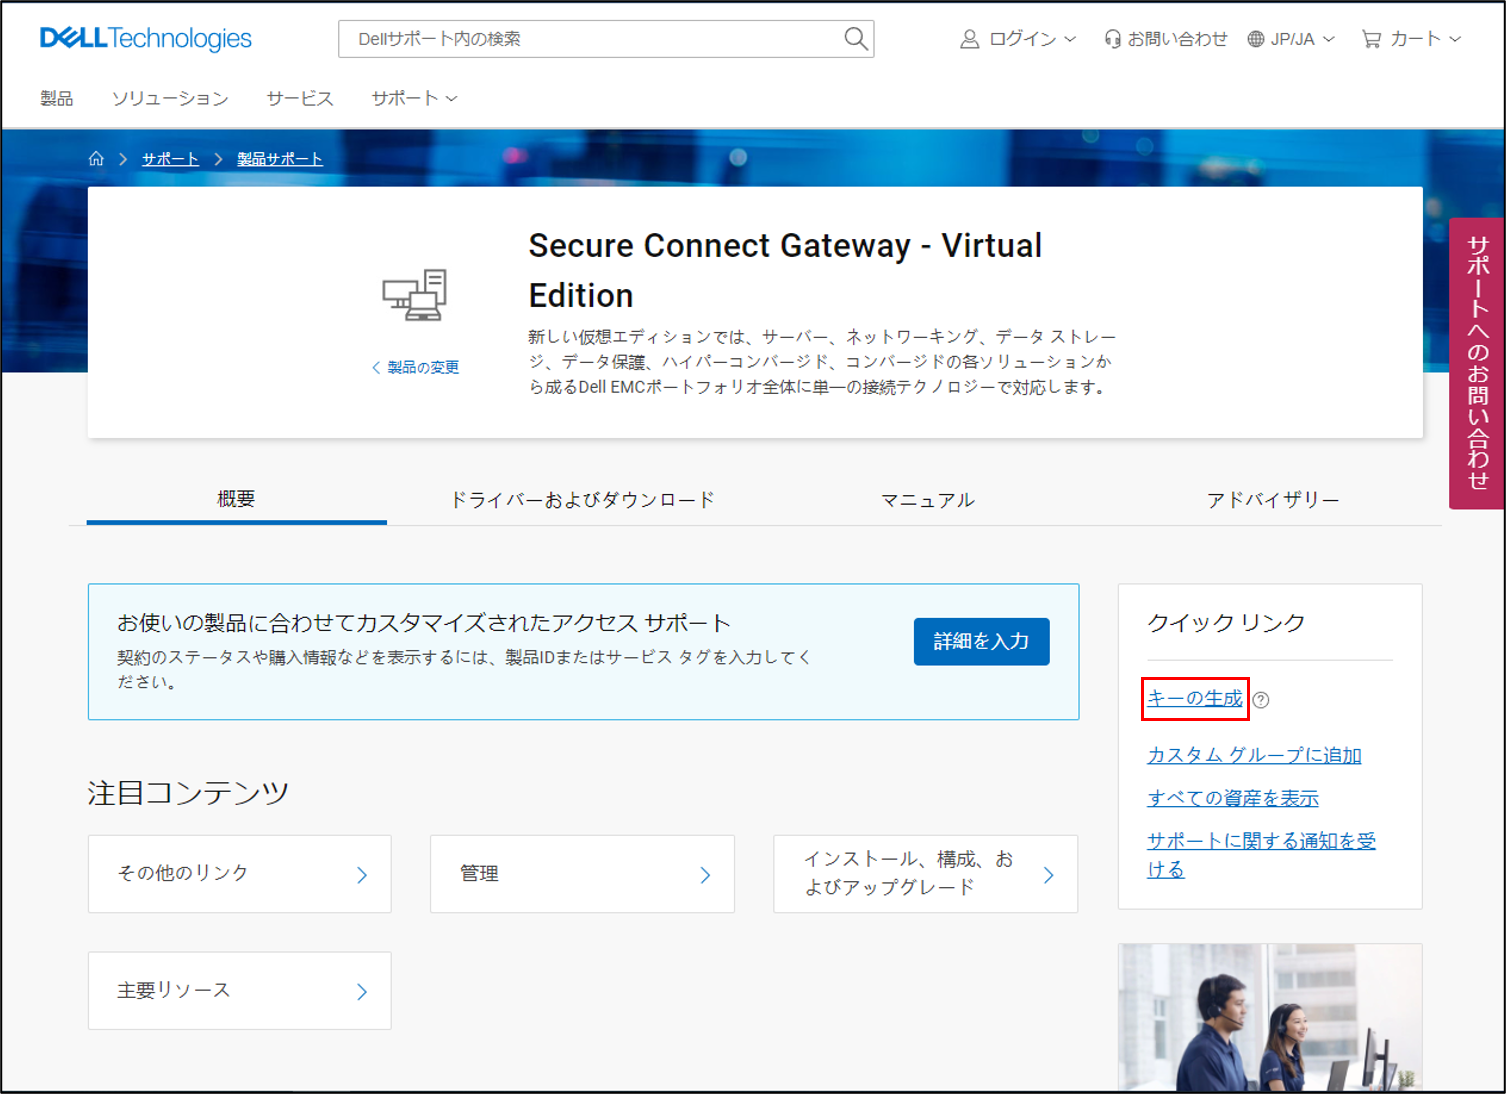
Task: Open the サービス menu
Action: pos(300,98)
